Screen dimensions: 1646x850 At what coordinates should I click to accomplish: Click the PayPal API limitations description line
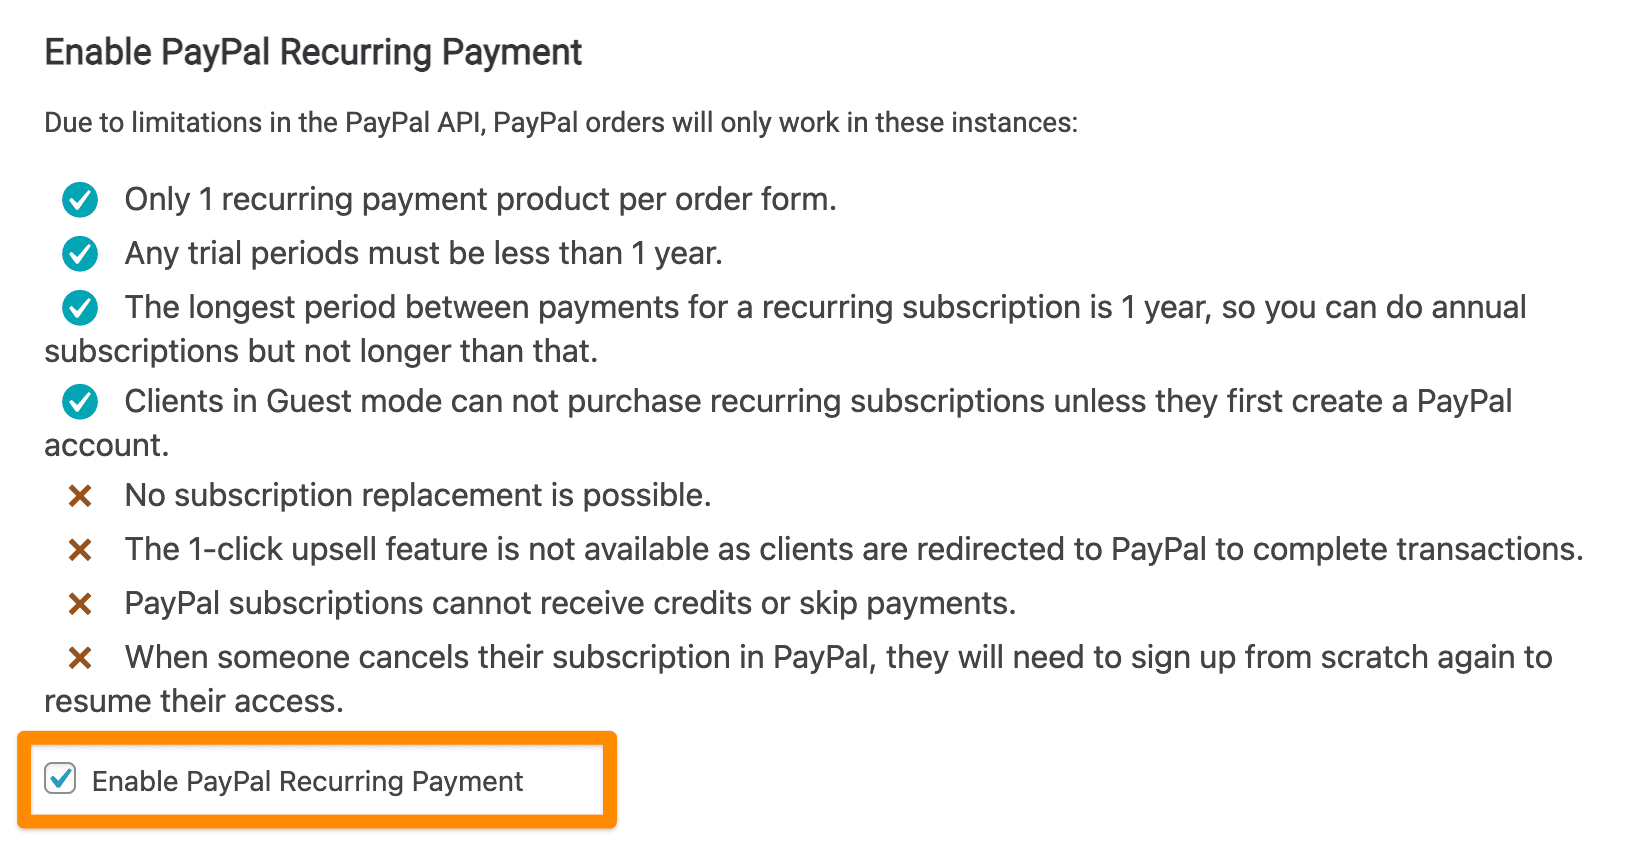pos(560,123)
